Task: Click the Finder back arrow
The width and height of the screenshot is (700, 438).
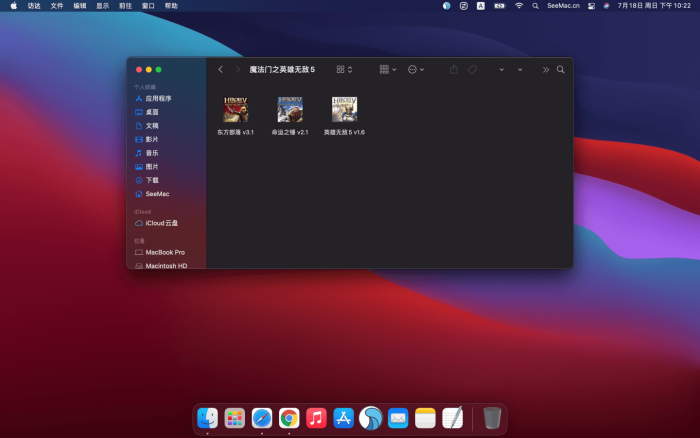Action: (x=220, y=70)
